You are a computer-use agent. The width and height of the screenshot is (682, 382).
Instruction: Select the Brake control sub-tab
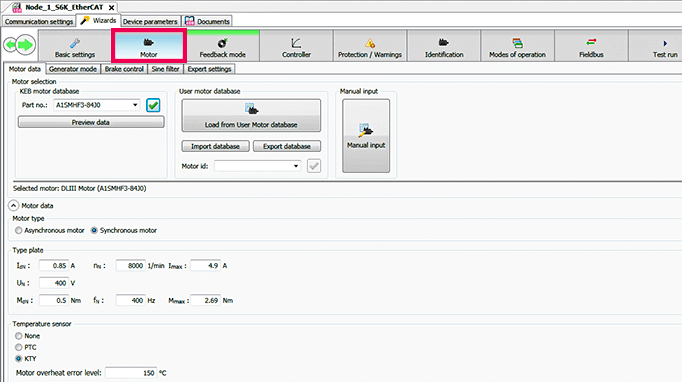pyautogui.click(x=124, y=69)
